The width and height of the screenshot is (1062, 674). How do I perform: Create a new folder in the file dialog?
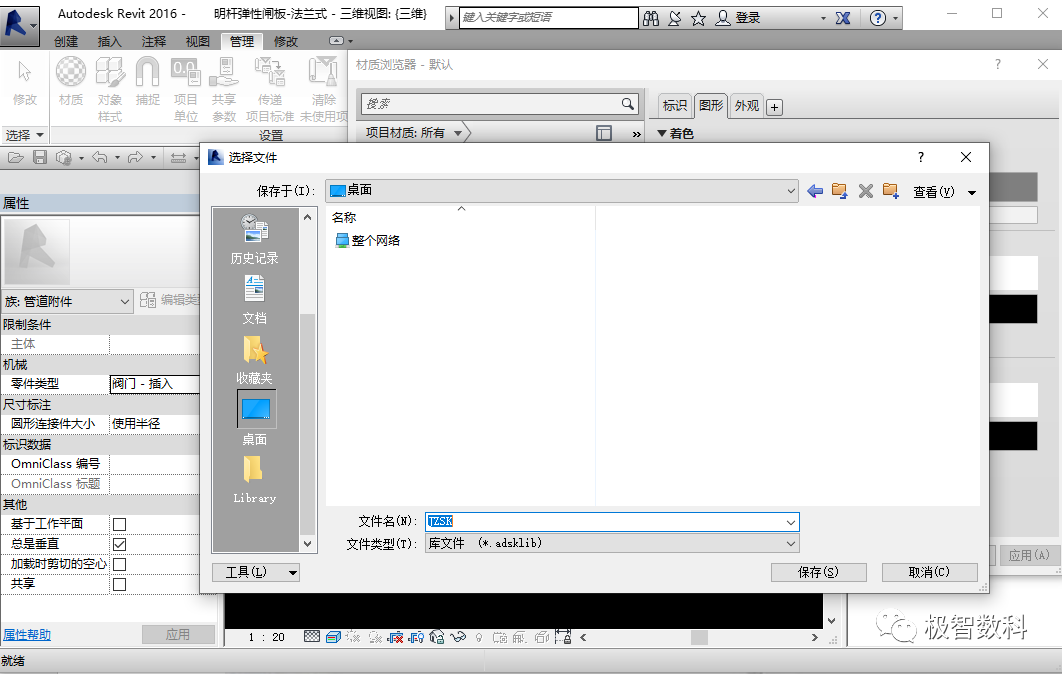coord(891,192)
